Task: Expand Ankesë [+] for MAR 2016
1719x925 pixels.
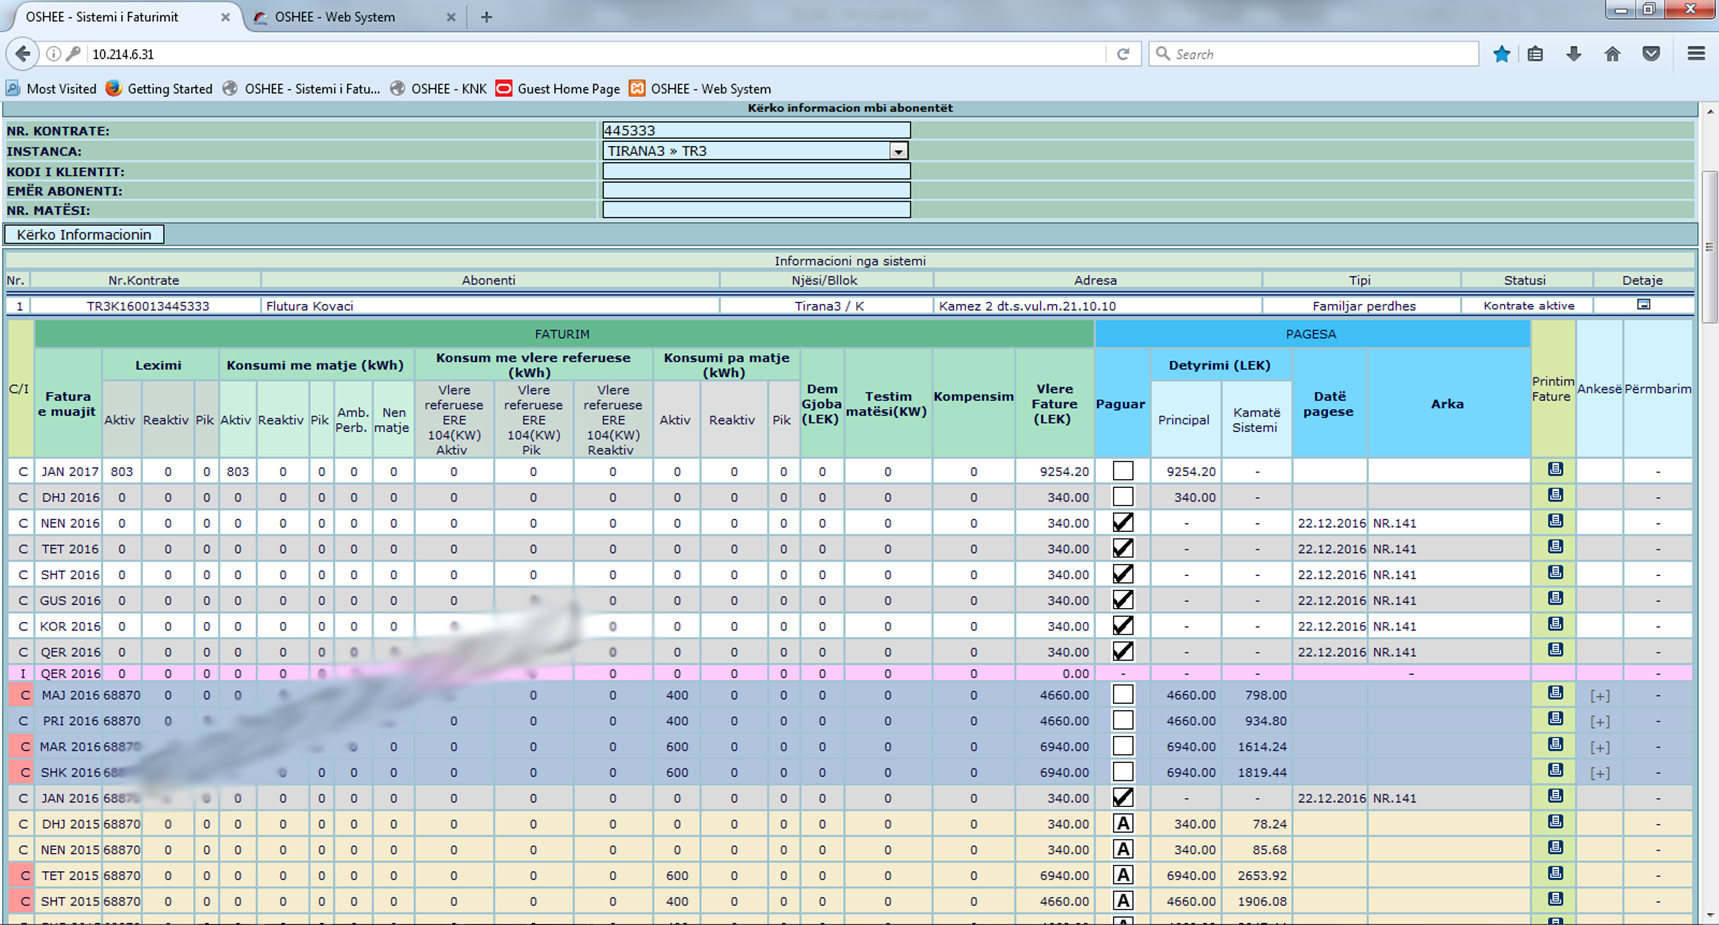Action: 1600,748
